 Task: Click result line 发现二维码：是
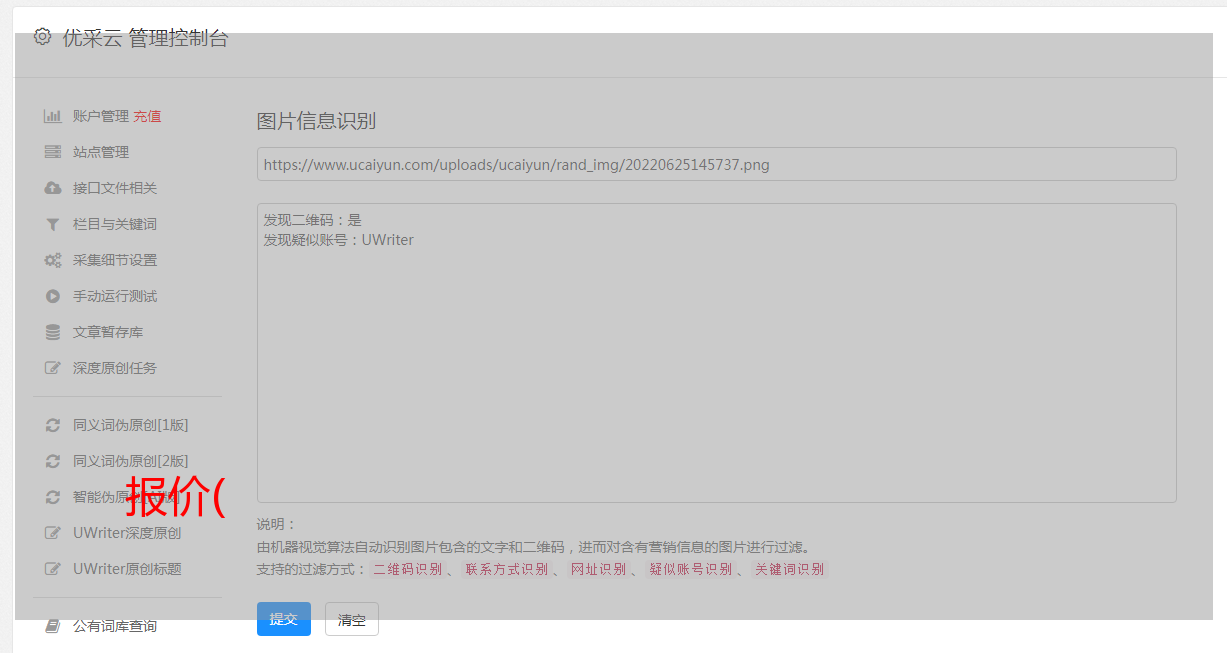coord(312,220)
